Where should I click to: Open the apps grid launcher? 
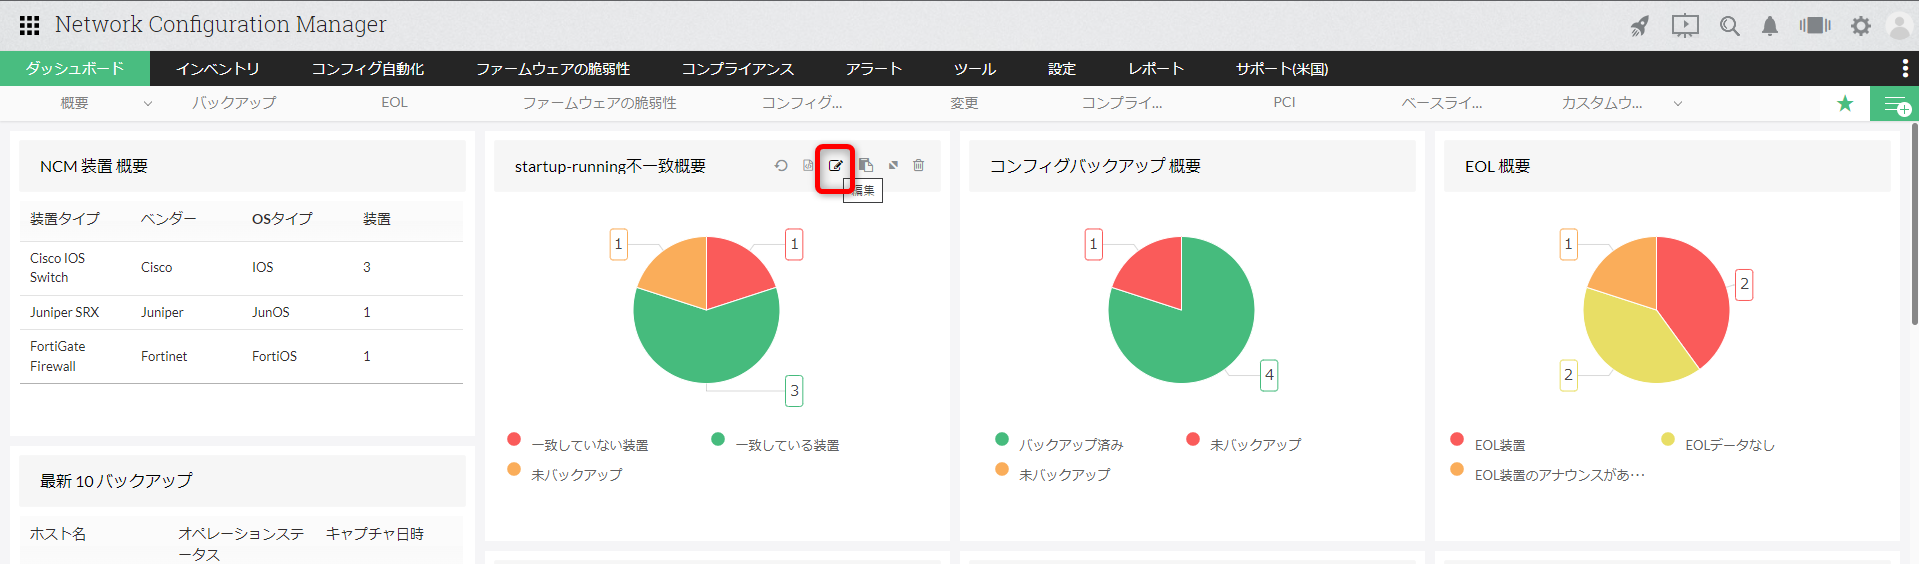click(29, 25)
